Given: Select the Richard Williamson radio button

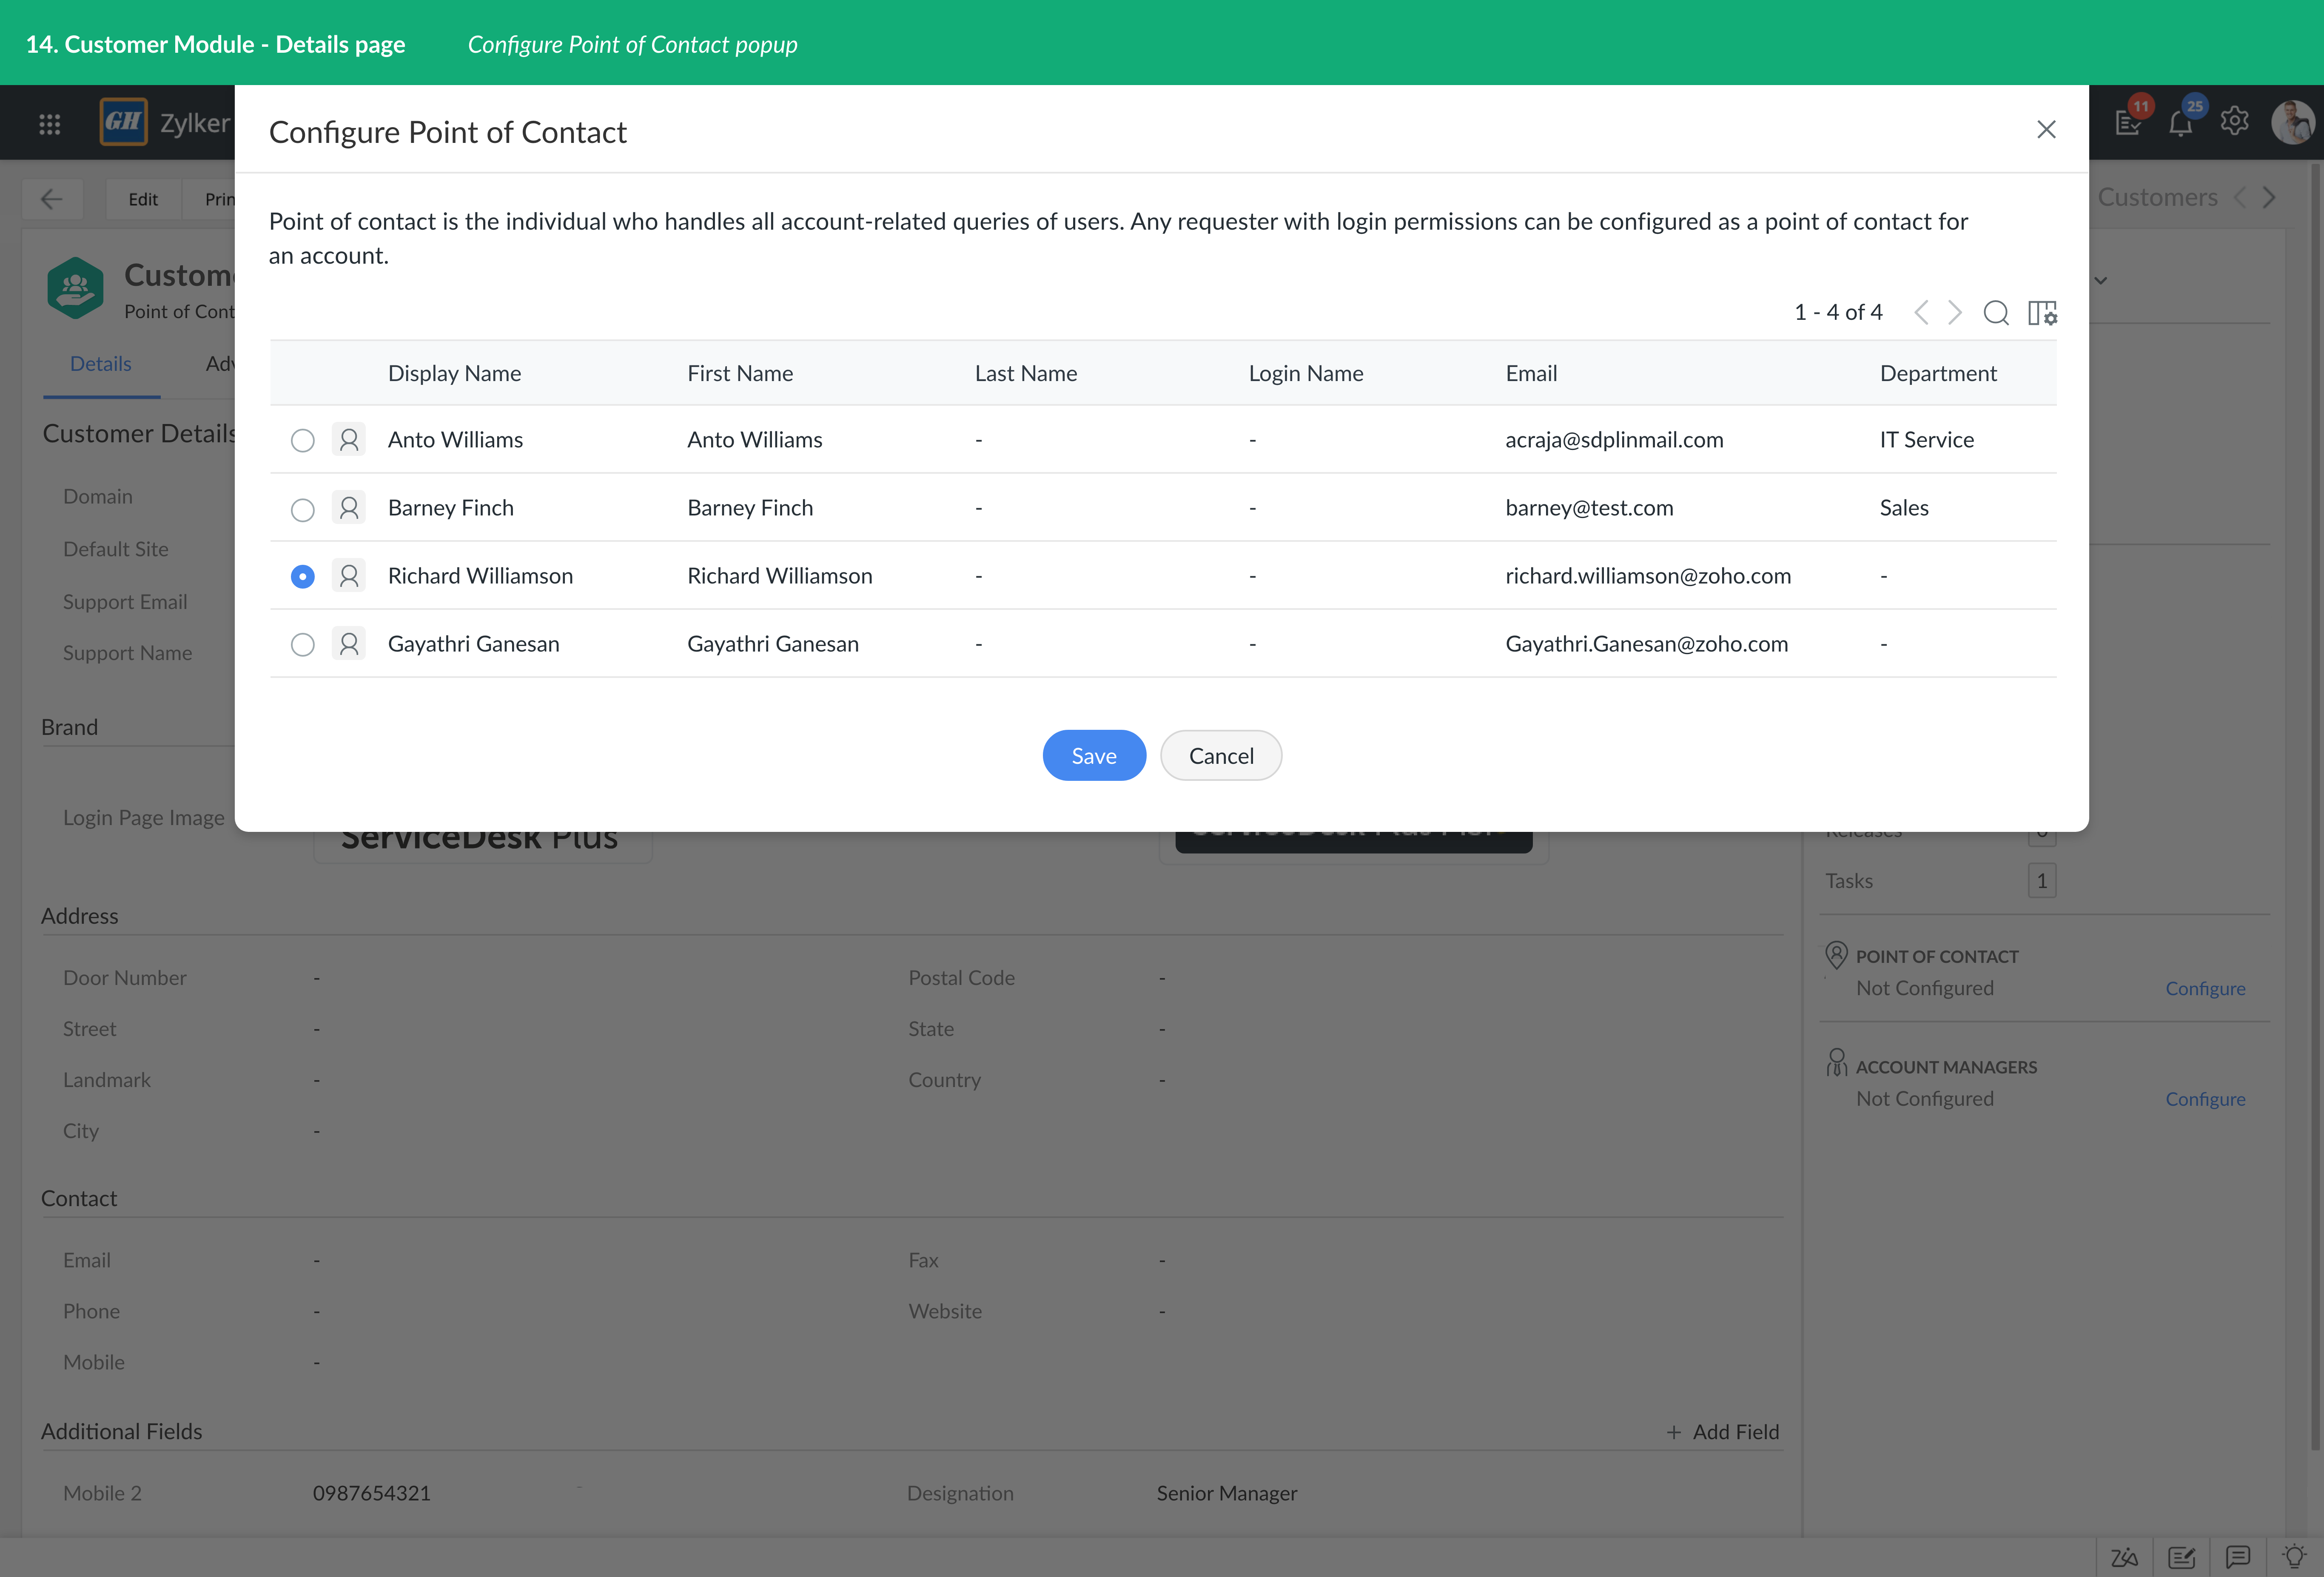Looking at the screenshot, I should 302,577.
